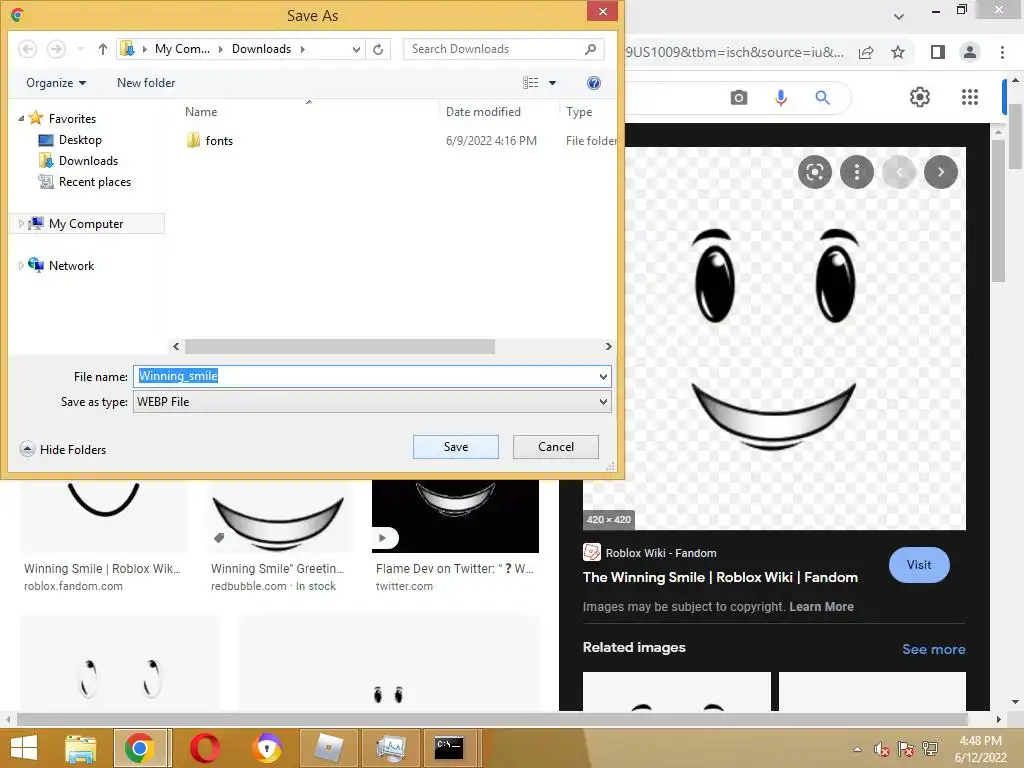Open Command Prompt from taskbar
1024x768 pixels.
pos(449,748)
